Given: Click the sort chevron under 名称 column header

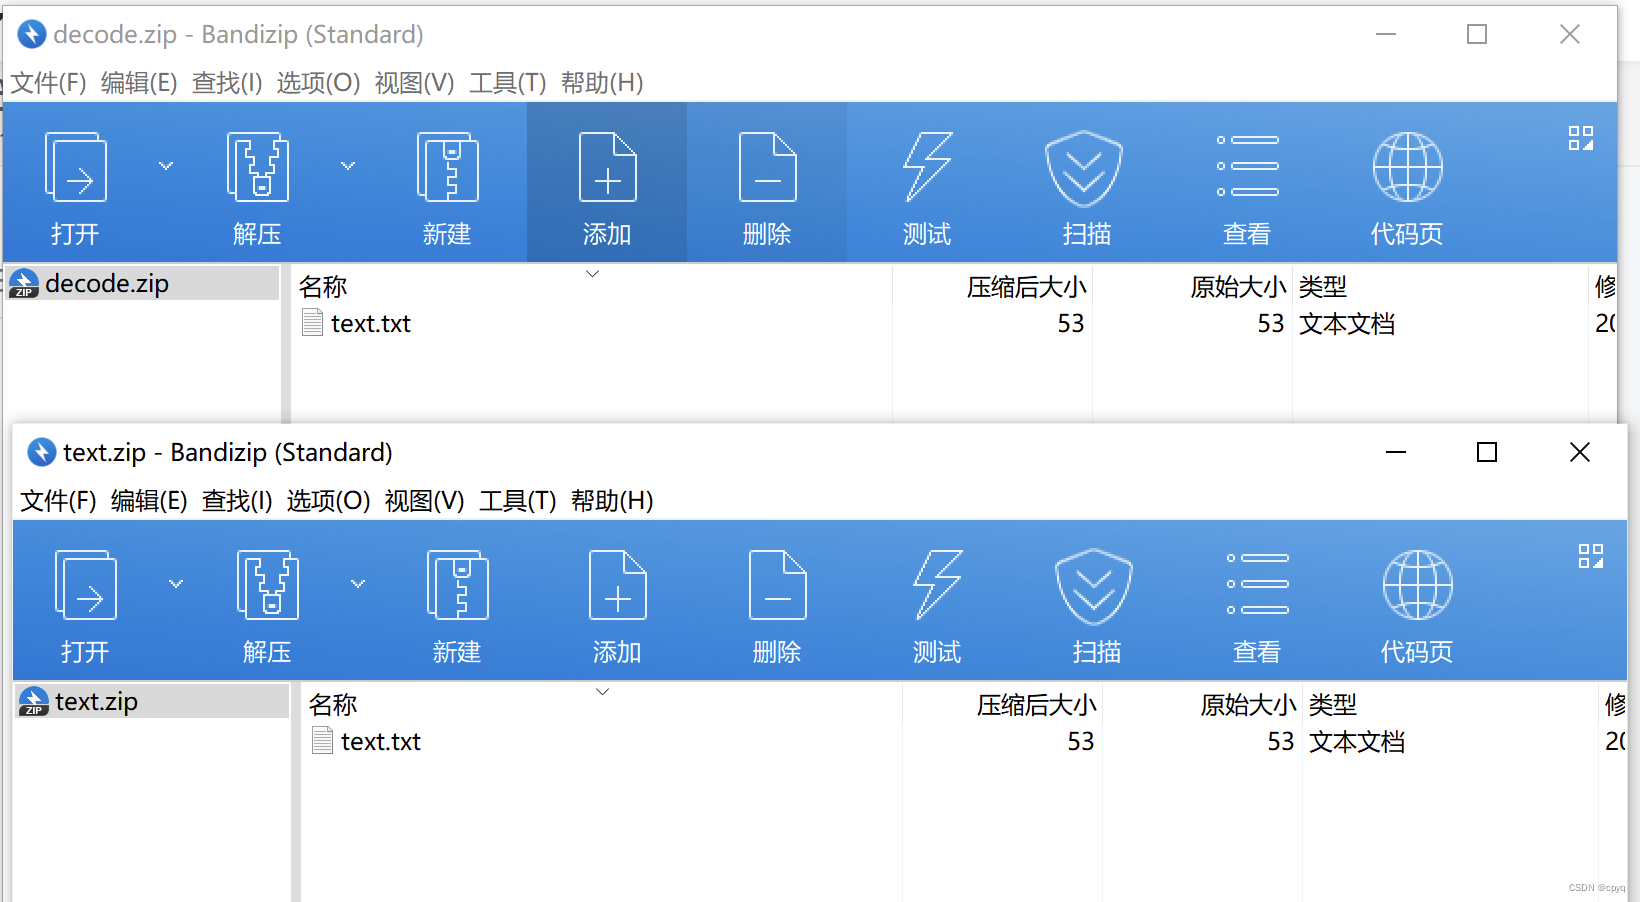Looking at the screenshot, I should 592,273.
